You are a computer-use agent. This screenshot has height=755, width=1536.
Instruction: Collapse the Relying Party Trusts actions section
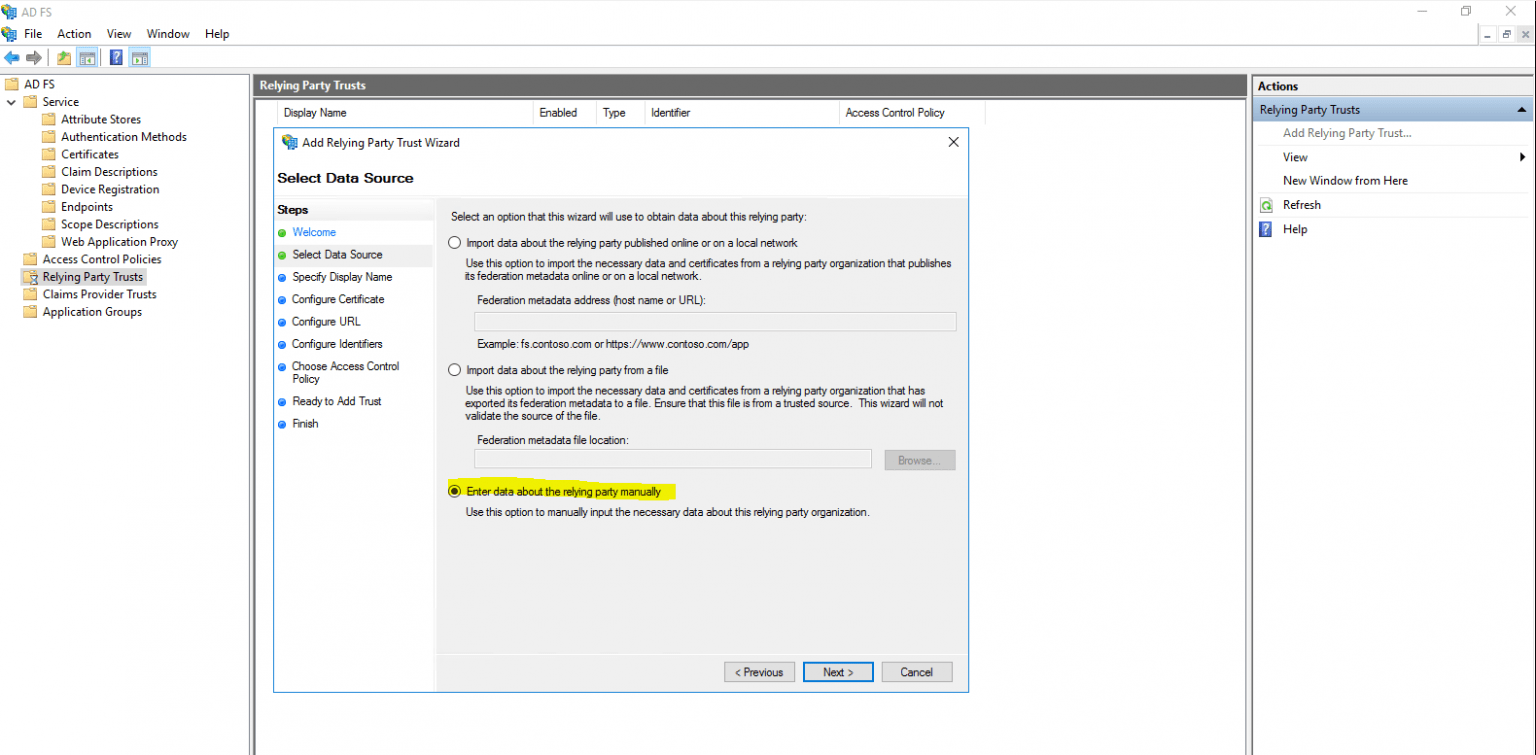pyautogui.click(x=1521, y=109)
